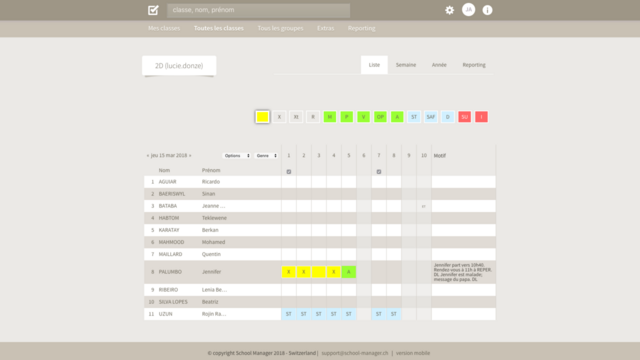Screen dimensions: 640x360
Task: Click the Nom column header
Action: coord(164,170)
